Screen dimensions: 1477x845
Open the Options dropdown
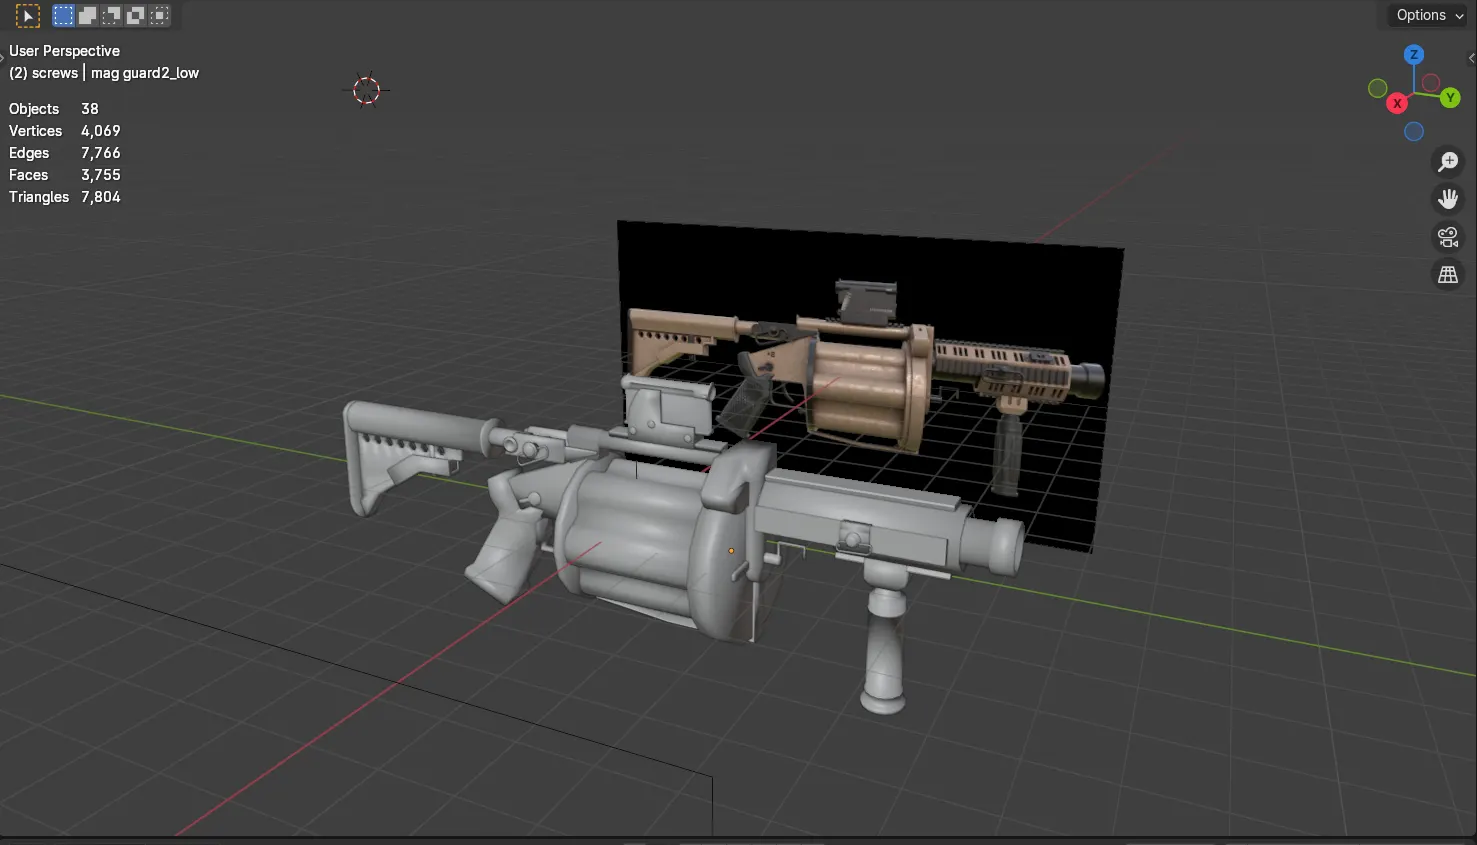(1429, 16)
